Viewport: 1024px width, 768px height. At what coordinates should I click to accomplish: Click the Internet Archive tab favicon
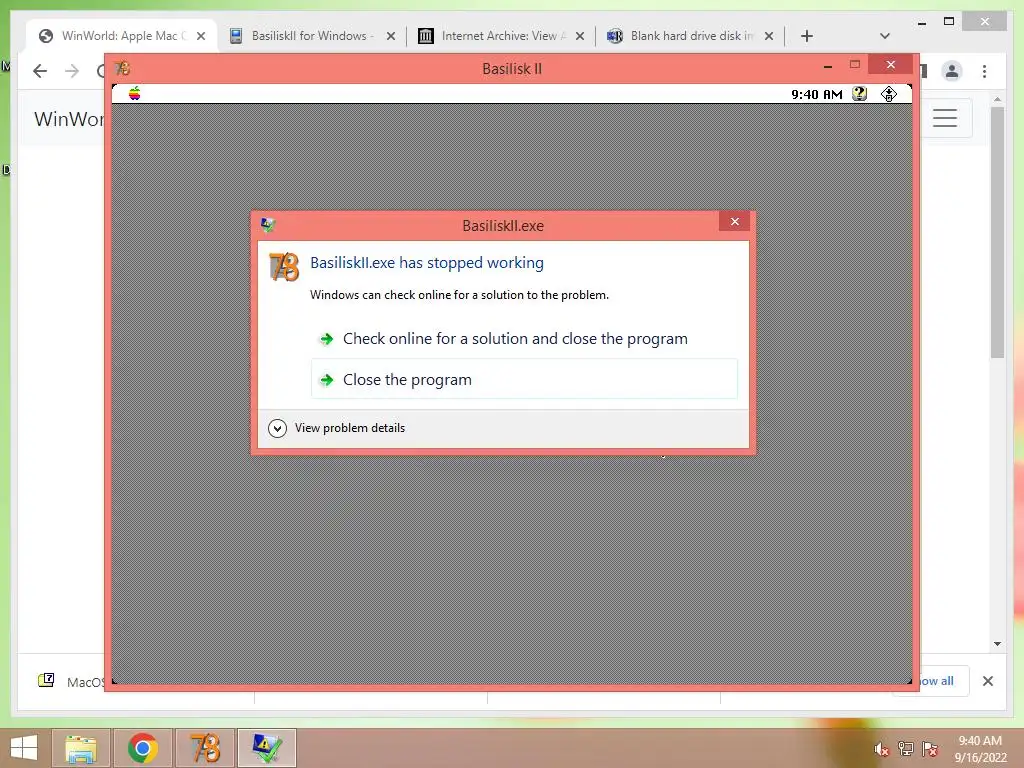pos(426,36)
